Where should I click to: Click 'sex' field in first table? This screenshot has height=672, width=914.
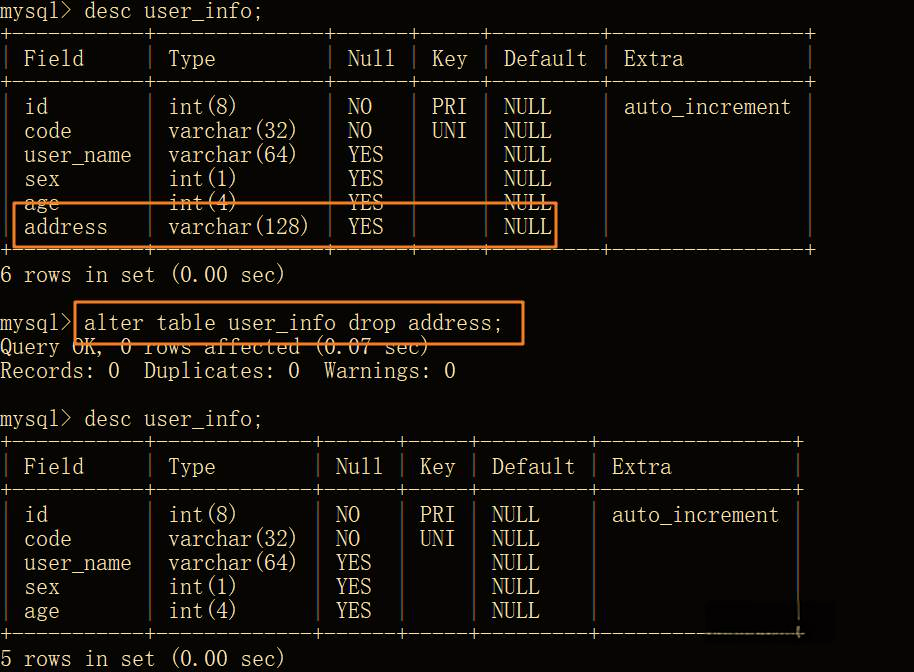[x=42, y=179]
